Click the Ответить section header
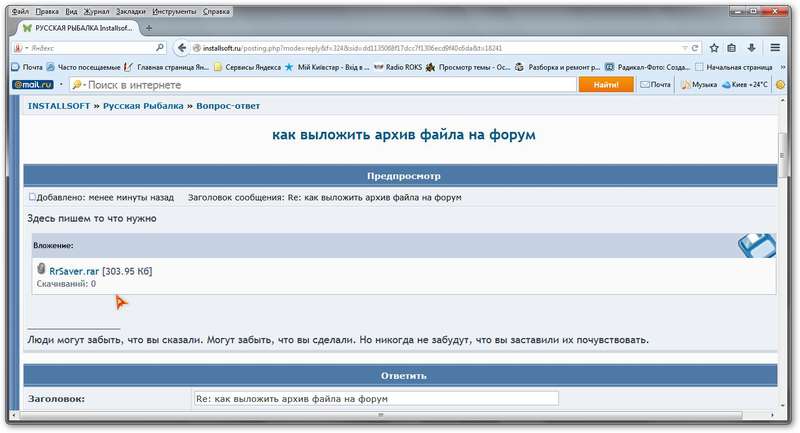800x433 pixels. (401, 376)
